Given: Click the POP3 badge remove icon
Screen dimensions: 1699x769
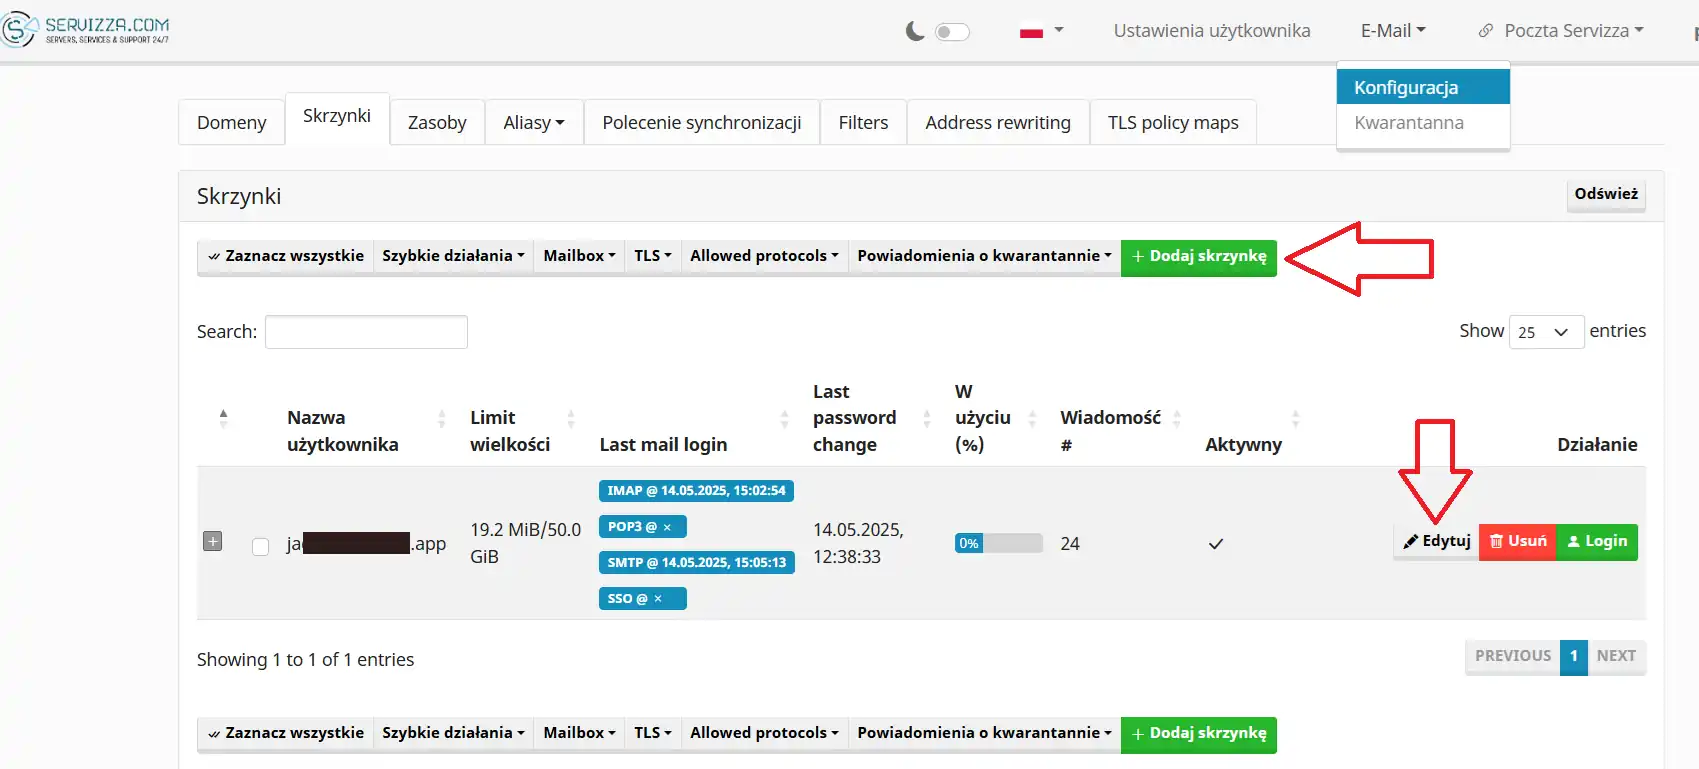Looking at the screenshot, I should (x=667, y=527).
